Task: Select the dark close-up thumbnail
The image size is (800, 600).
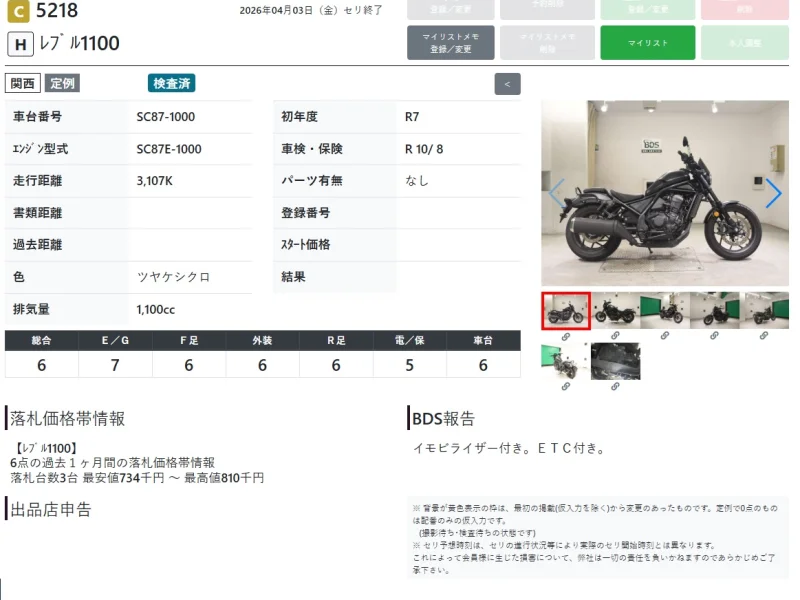Action: point(615,361)
